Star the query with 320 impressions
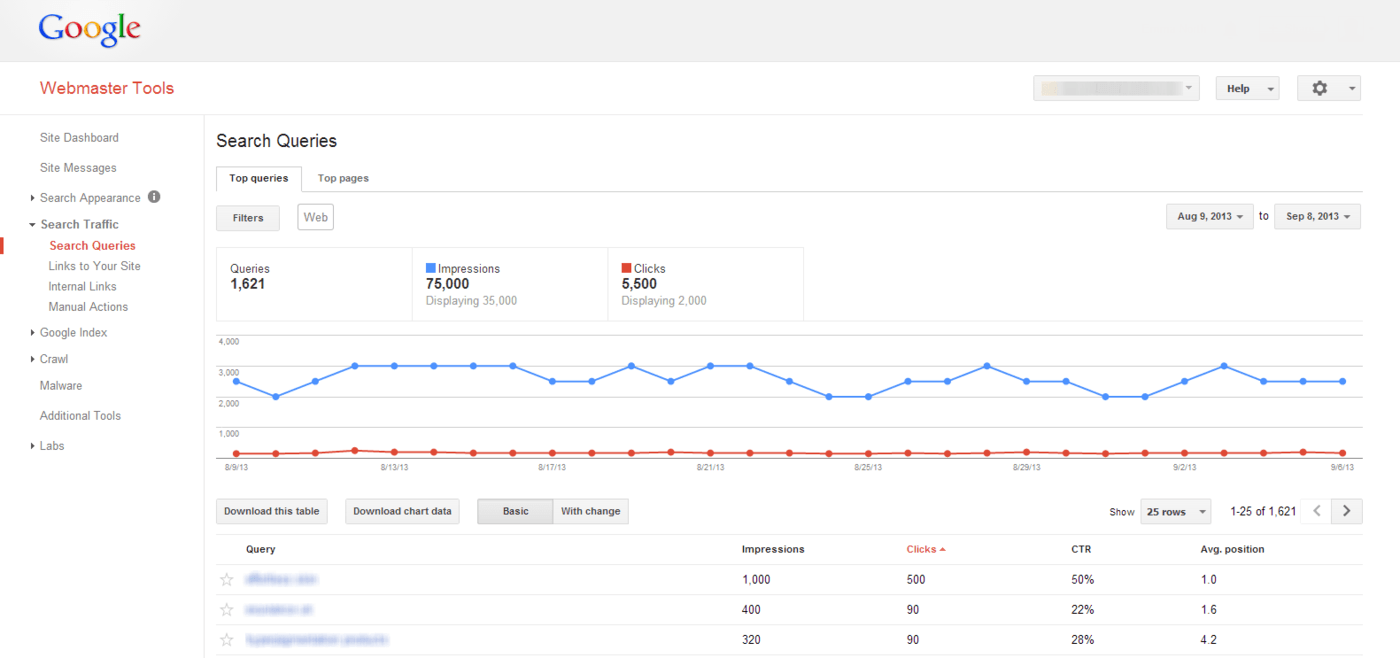1400x658 pixels. (227, 640)
